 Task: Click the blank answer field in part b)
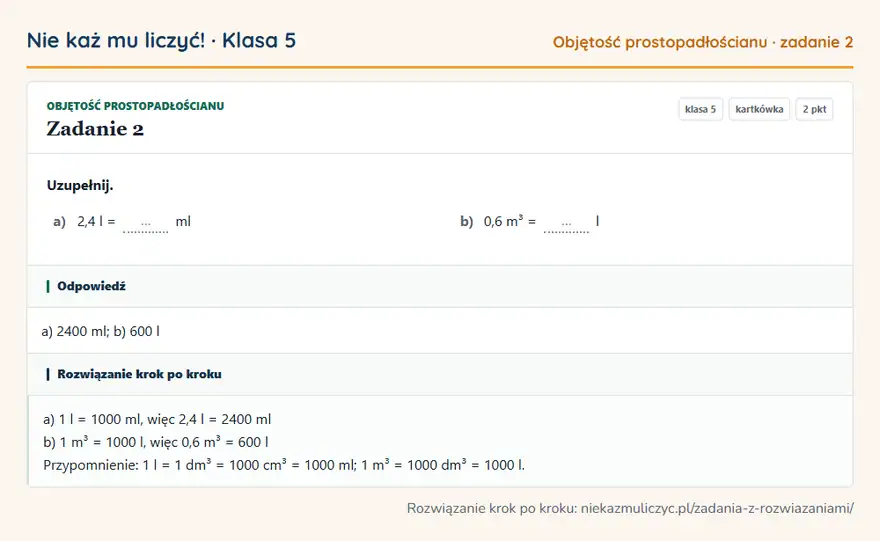566,223
